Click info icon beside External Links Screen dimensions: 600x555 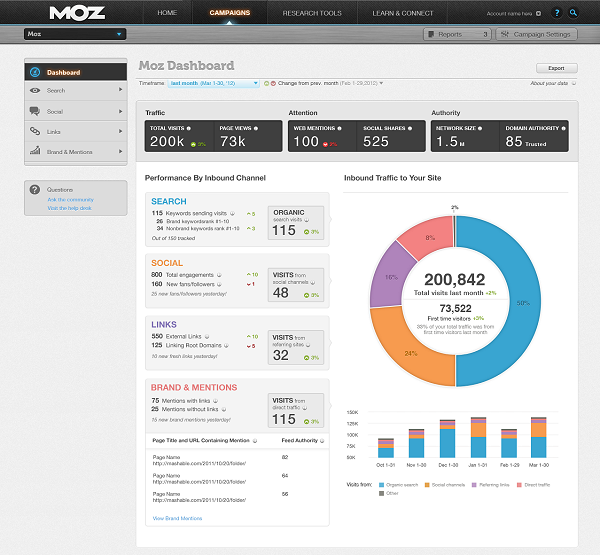coord(207,336)
